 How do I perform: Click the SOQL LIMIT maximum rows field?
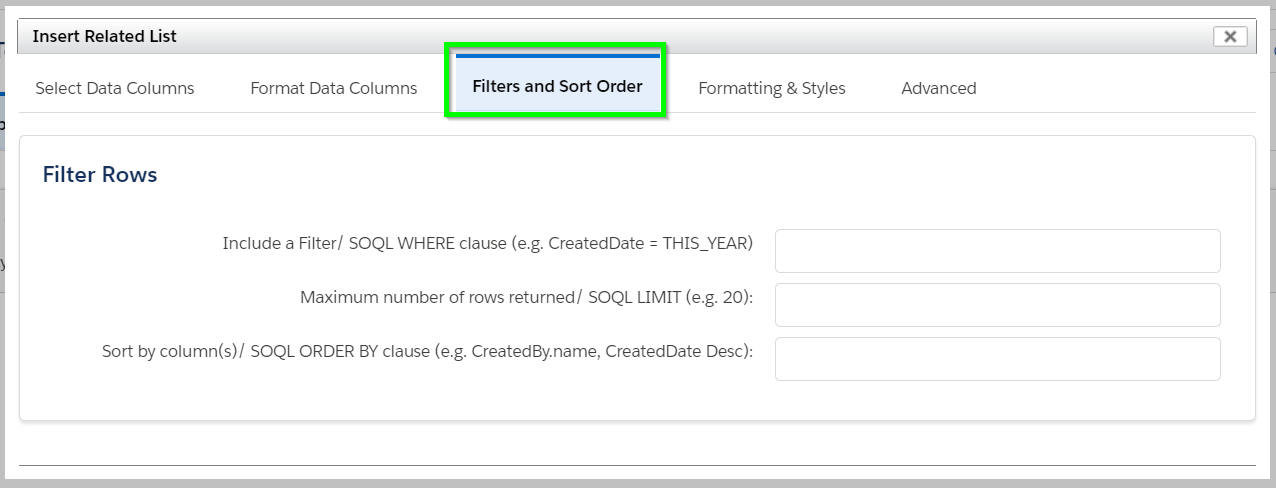coord(997,305)
